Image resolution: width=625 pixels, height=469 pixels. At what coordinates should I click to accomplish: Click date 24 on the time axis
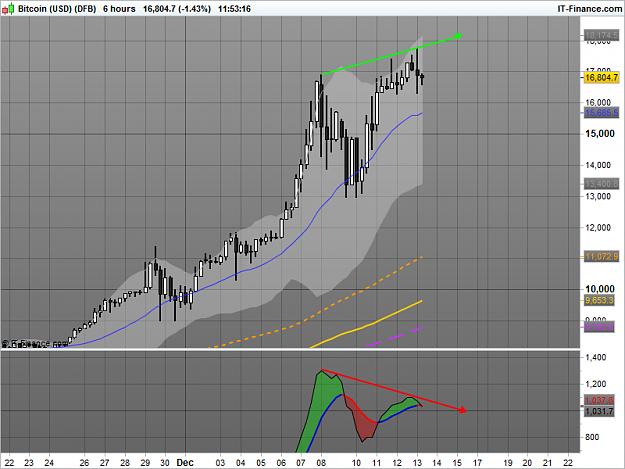tap(49, 463)
